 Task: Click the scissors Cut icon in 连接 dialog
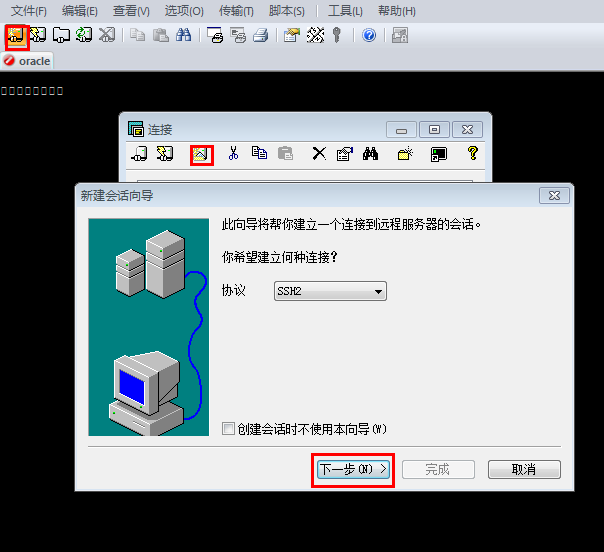click(233, 153)
